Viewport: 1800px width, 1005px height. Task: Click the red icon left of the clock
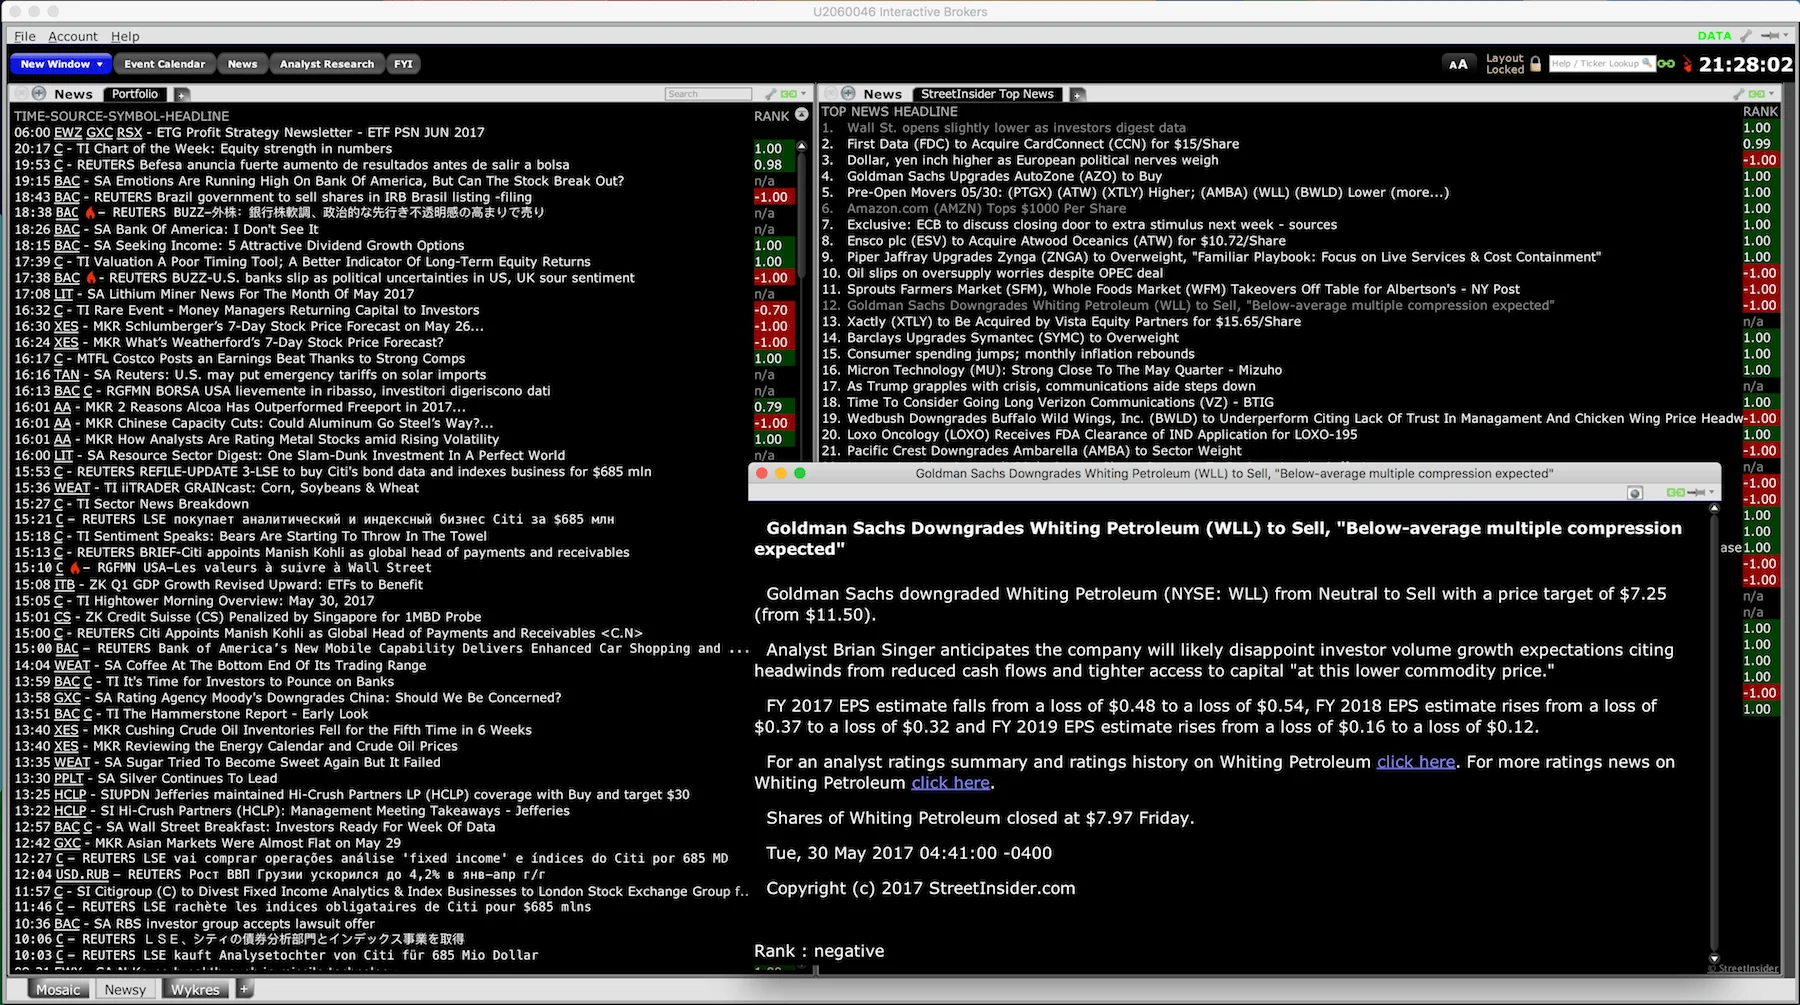pos(1688,64)
